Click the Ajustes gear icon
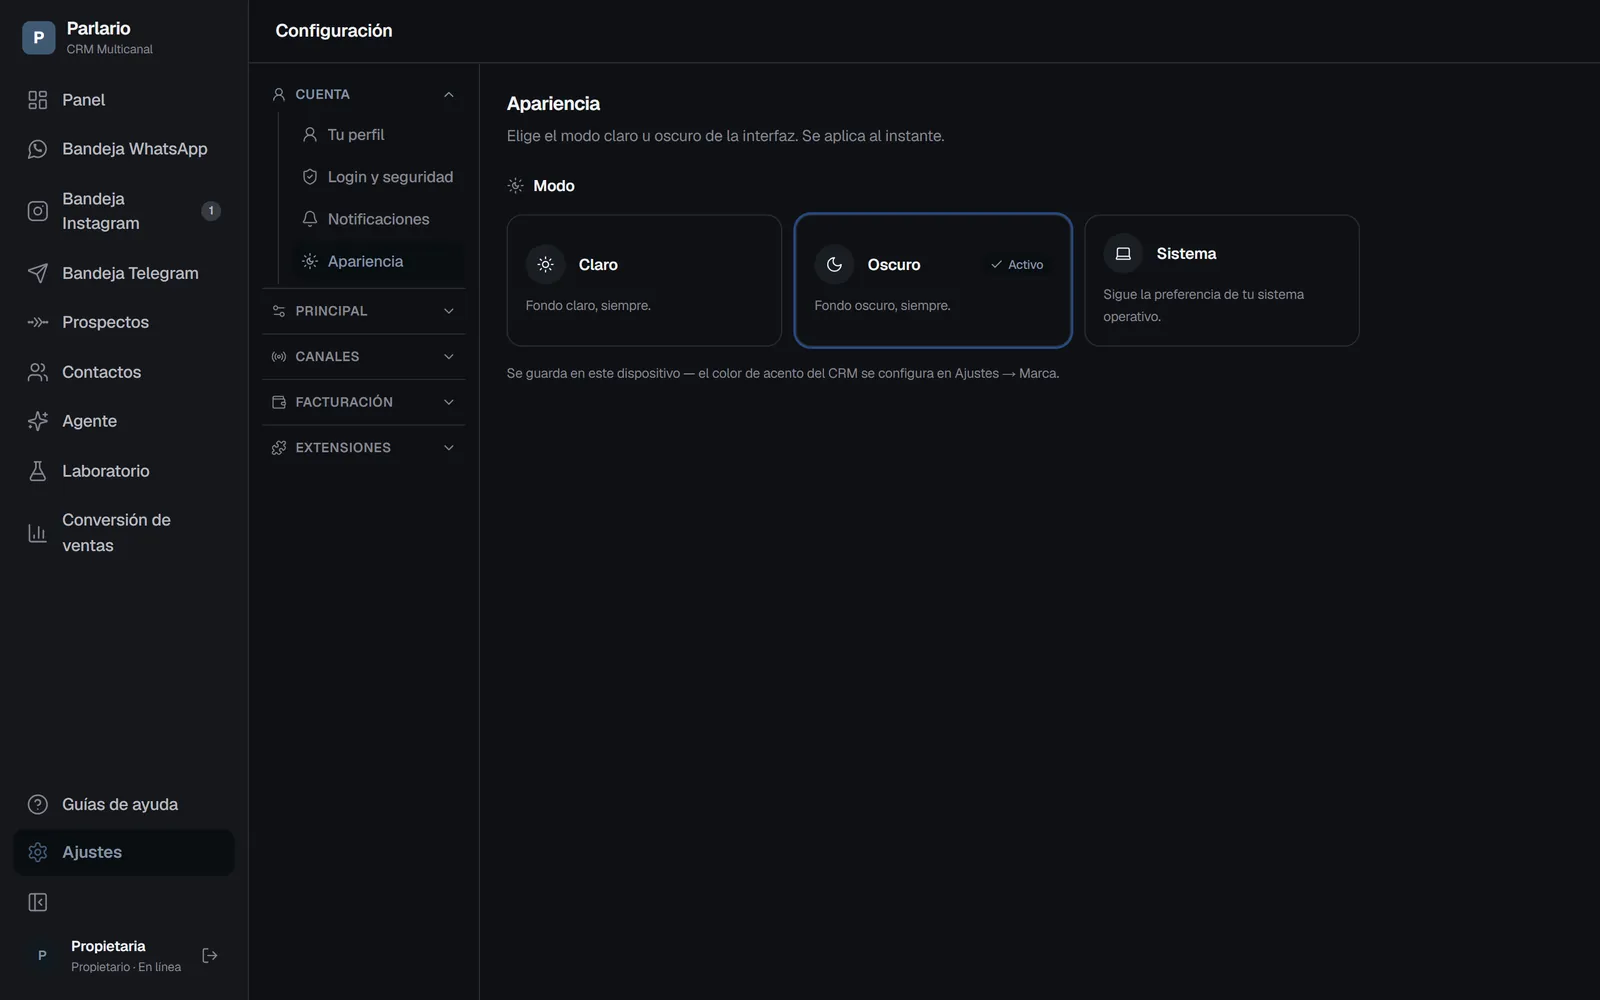This screenshot has height=1000, width=1600. 38,852
